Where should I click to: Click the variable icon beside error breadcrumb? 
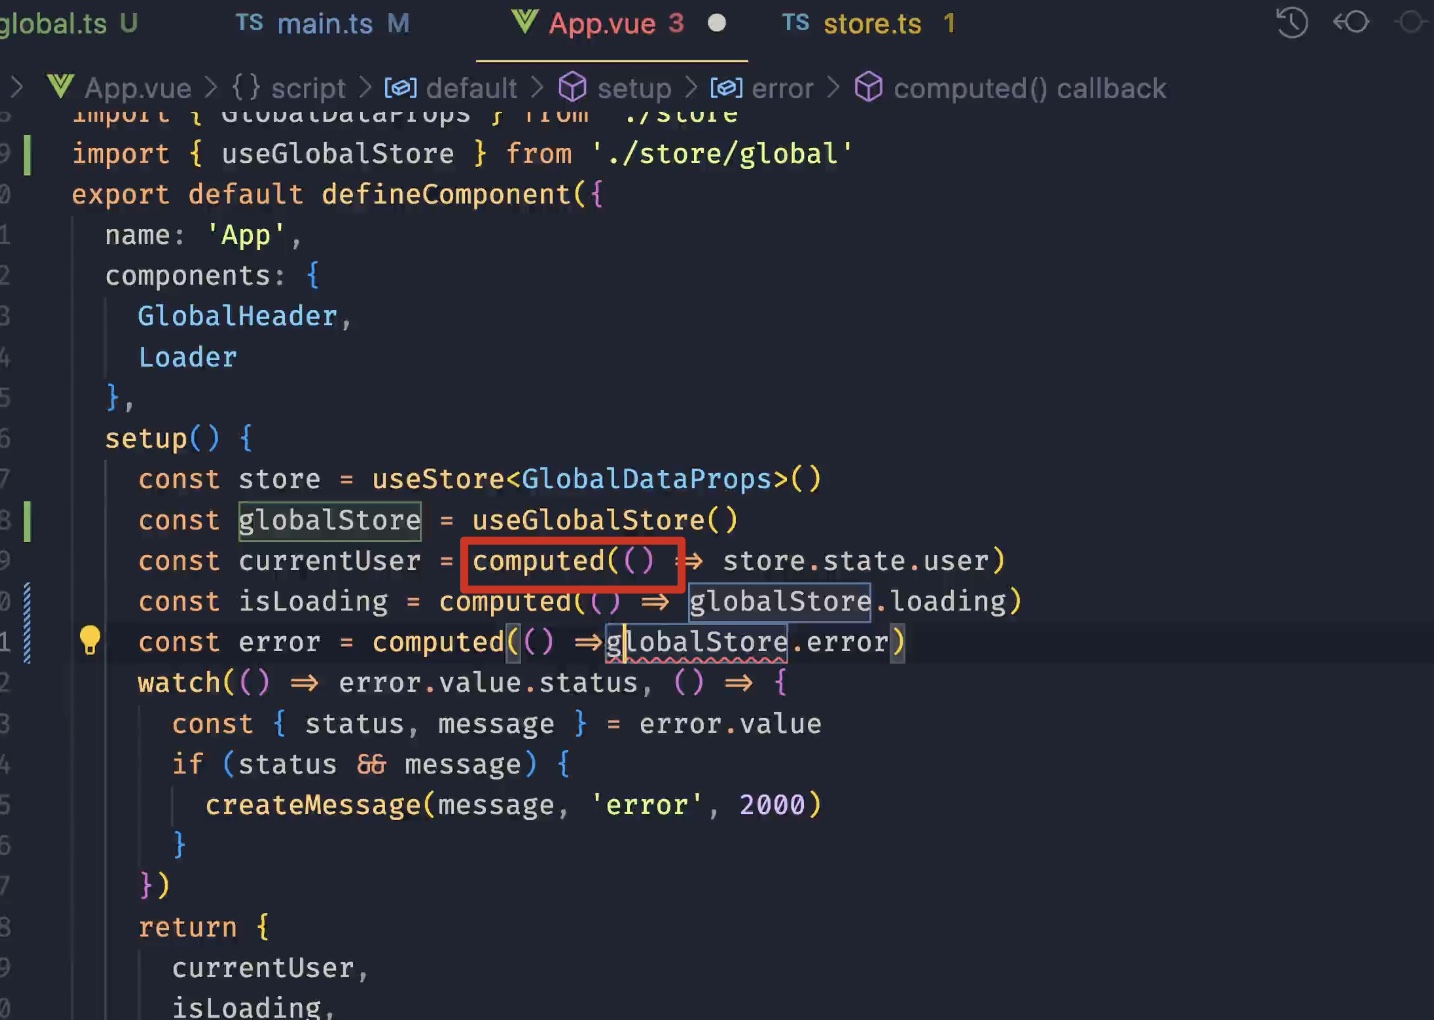tap(726, 88)
